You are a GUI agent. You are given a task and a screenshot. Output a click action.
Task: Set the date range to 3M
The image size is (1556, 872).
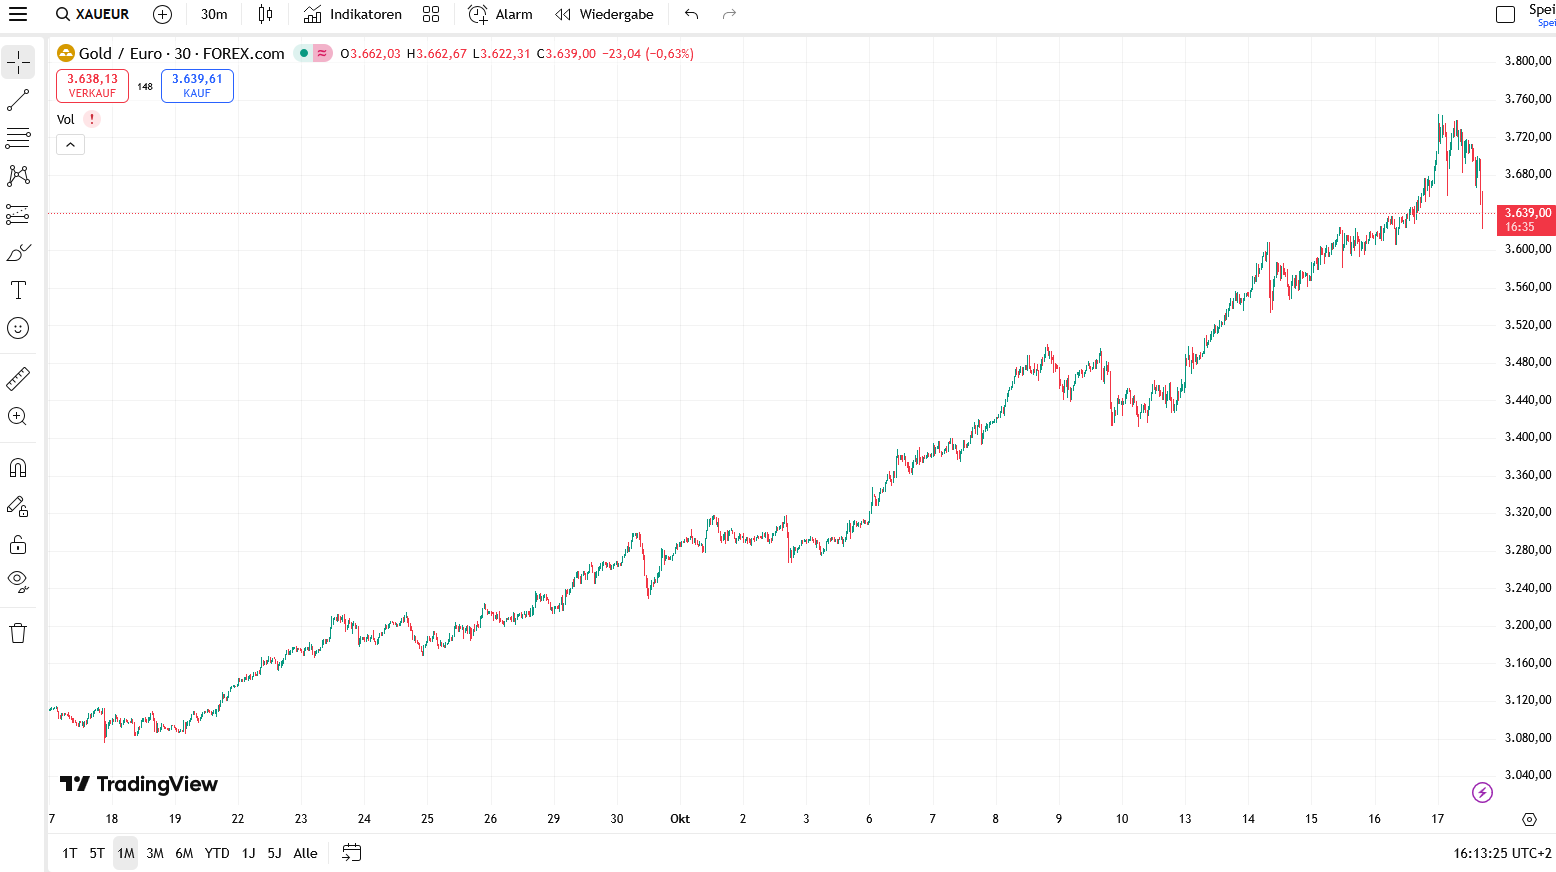[155, 853]
